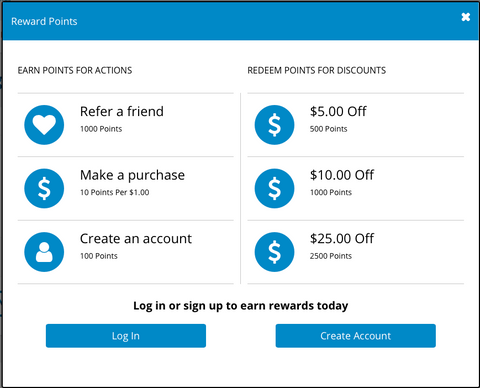Click the dollar icon next to $10.00 Off
The height and width of the screenshot is (388, 480).
coord(274,188)
